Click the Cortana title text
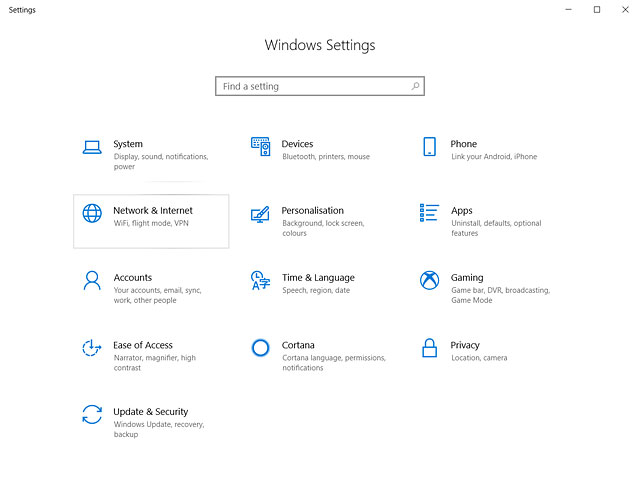Viewport: 640px width, 500px height. 298,345
